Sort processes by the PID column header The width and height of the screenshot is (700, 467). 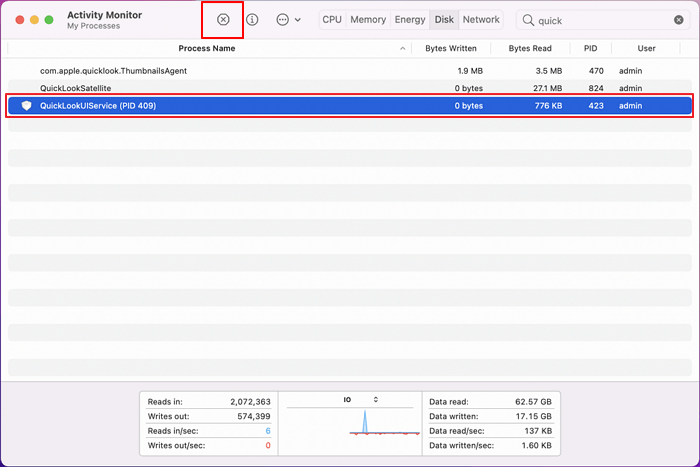[x=590, y=48]
